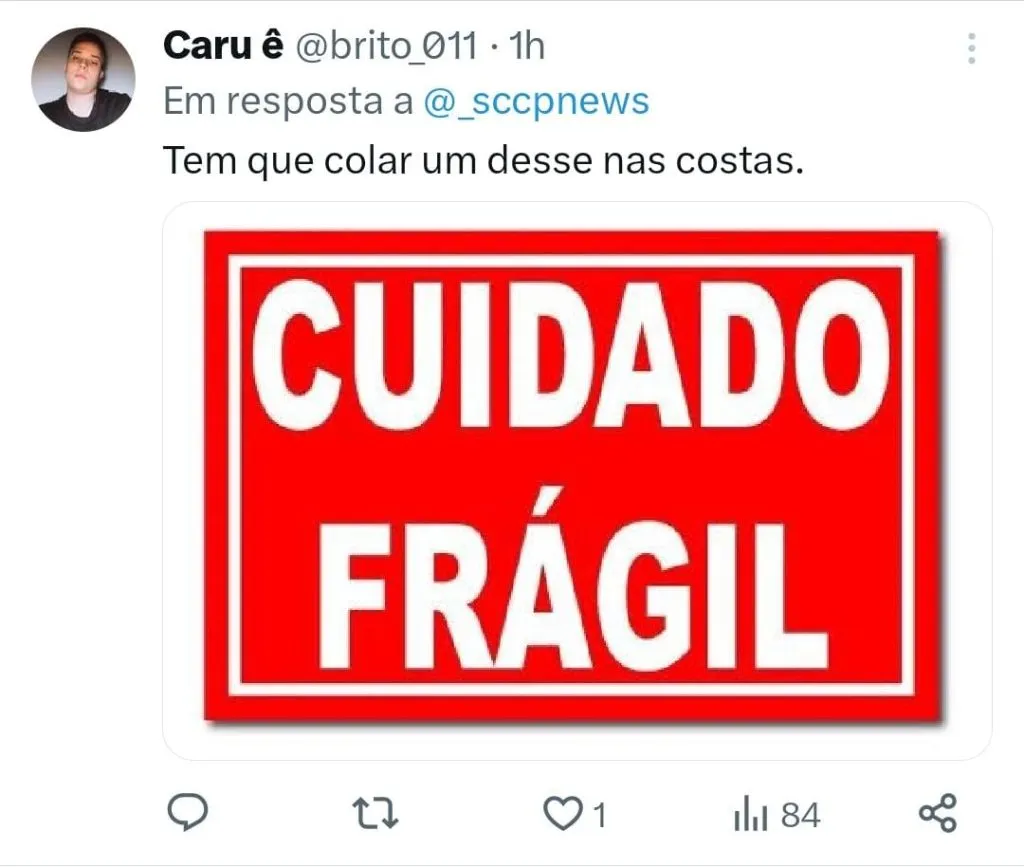Image resolution: width=1024 pixels, height=867 pixels.
Task: Share the tweet using the share icon
Action: [938, 813]
